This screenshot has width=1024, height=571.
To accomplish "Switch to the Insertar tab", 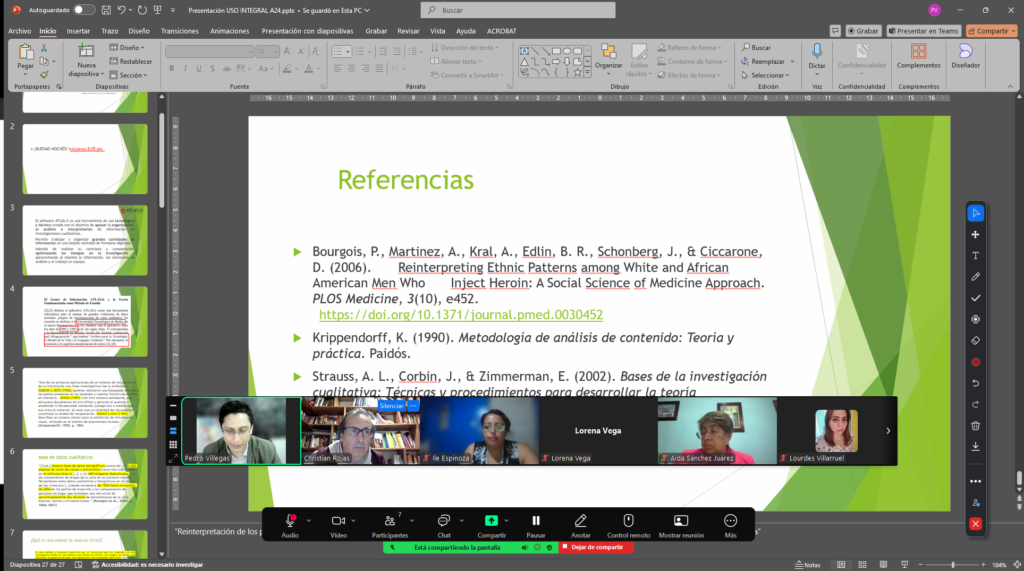I will (x=78, y=31).
